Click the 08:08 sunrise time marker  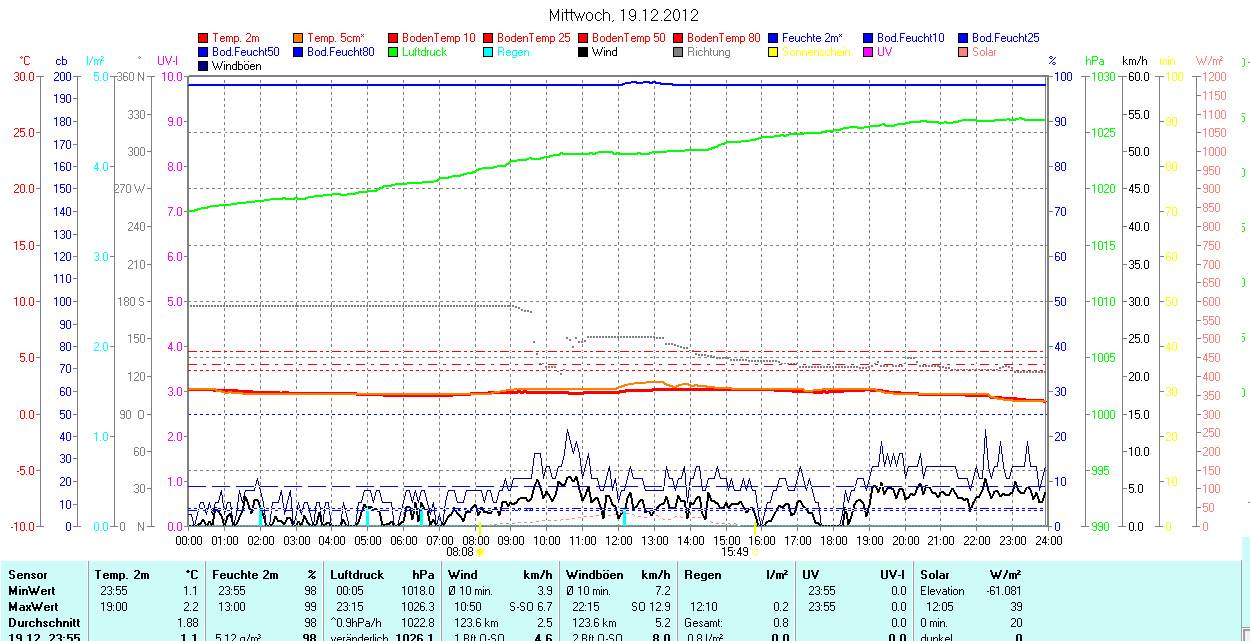click(x=459, y=551)
